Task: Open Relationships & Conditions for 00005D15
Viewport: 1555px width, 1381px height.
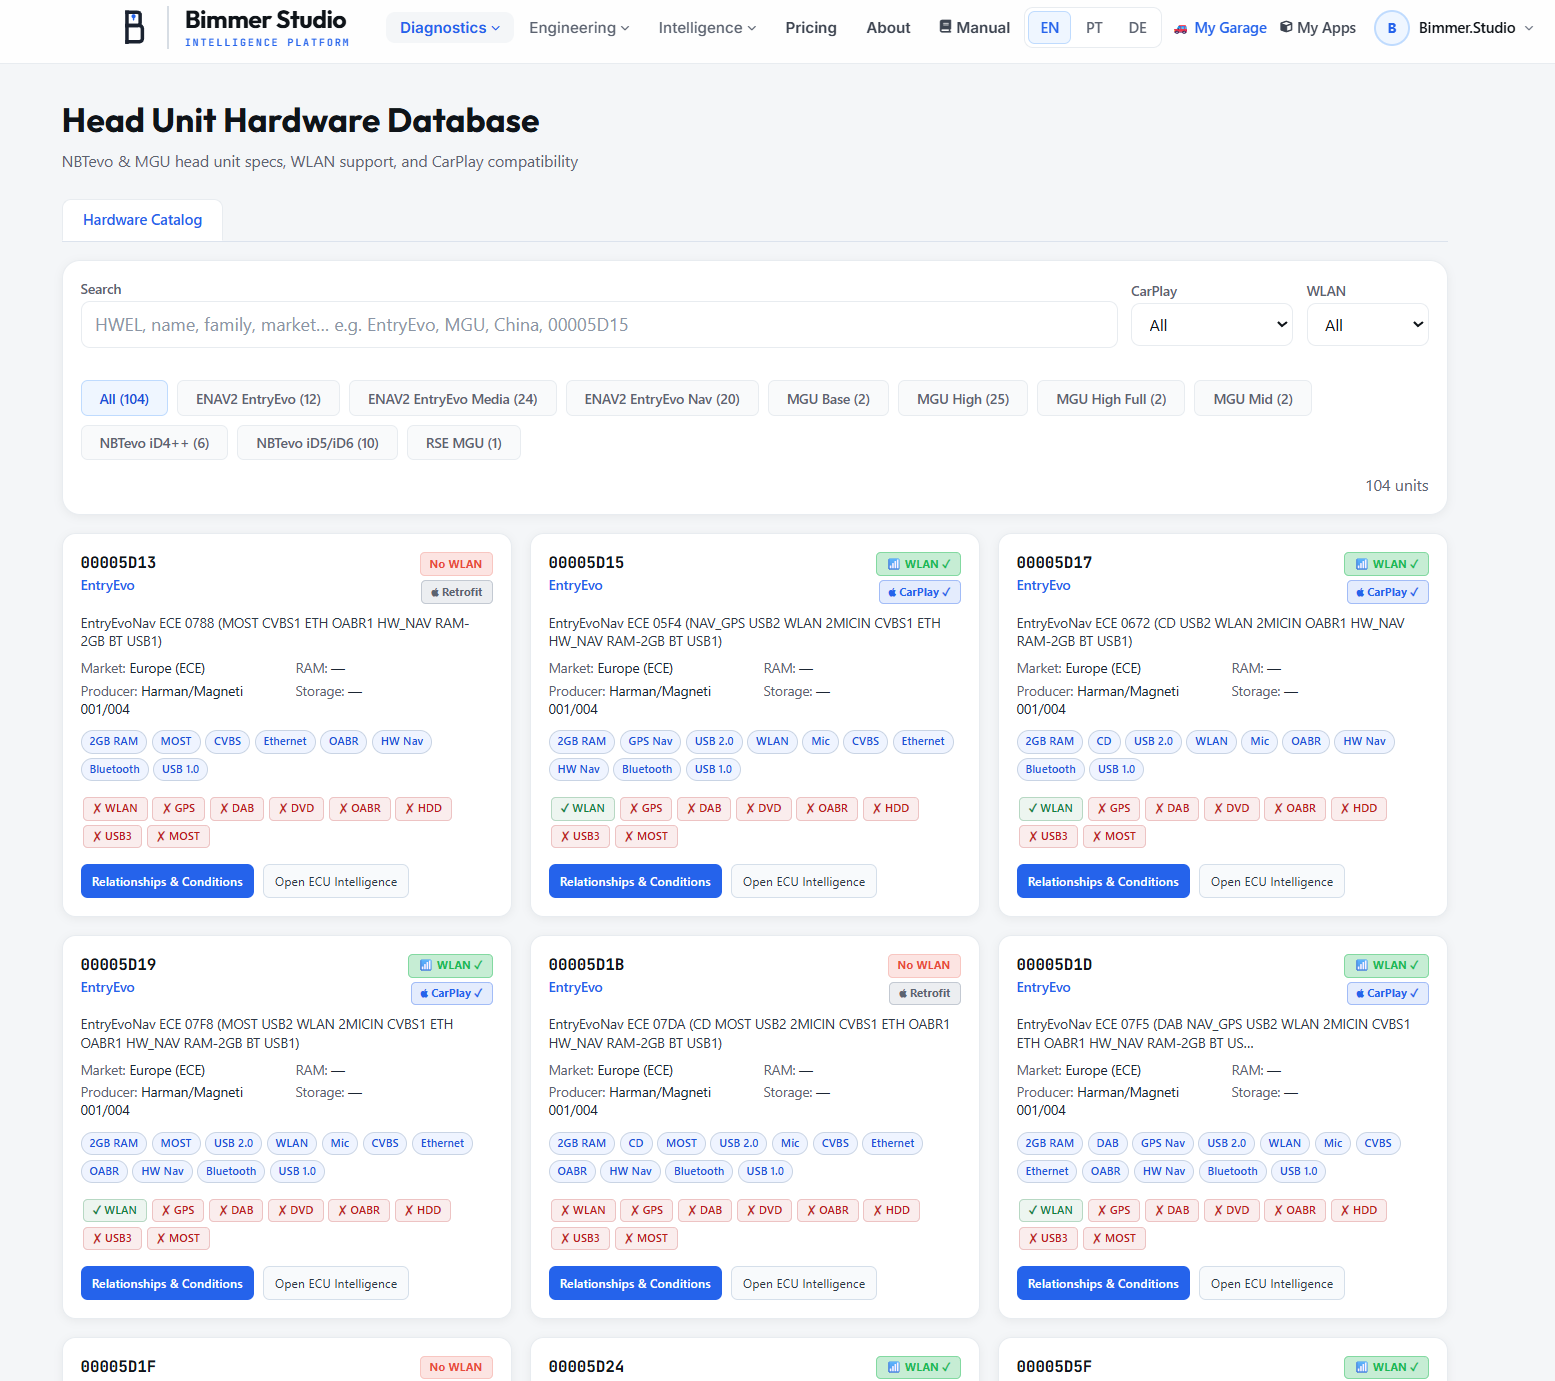Action: 635,881
